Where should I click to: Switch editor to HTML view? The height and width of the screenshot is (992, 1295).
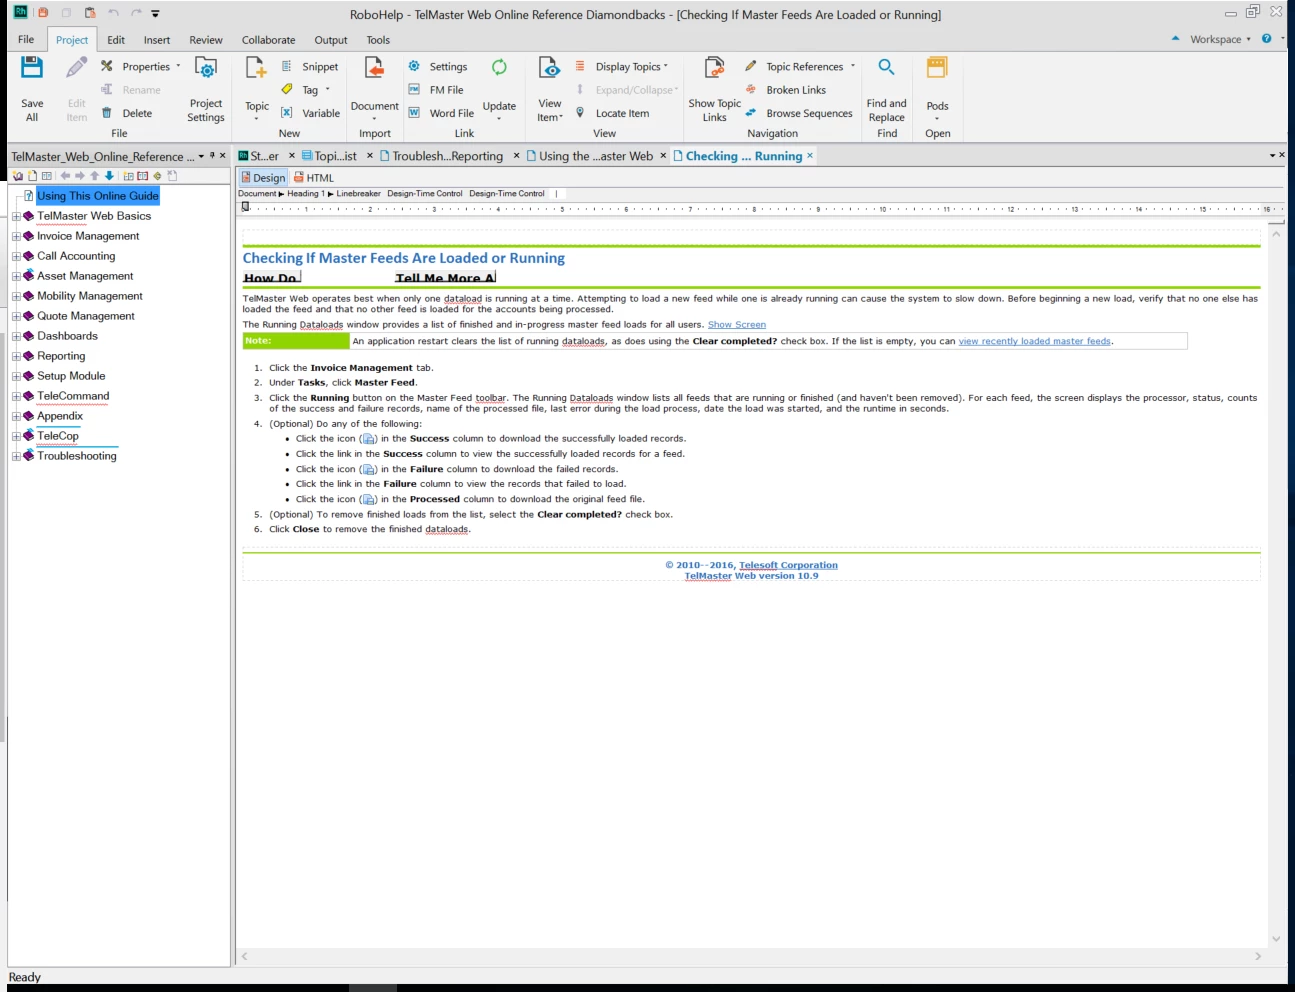coord(314,178)
